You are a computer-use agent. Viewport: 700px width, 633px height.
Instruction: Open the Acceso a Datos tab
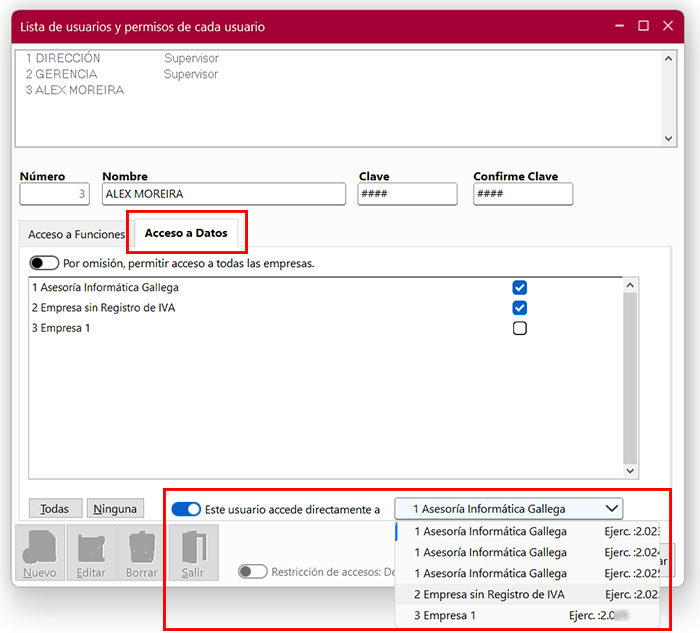(186, 234)
